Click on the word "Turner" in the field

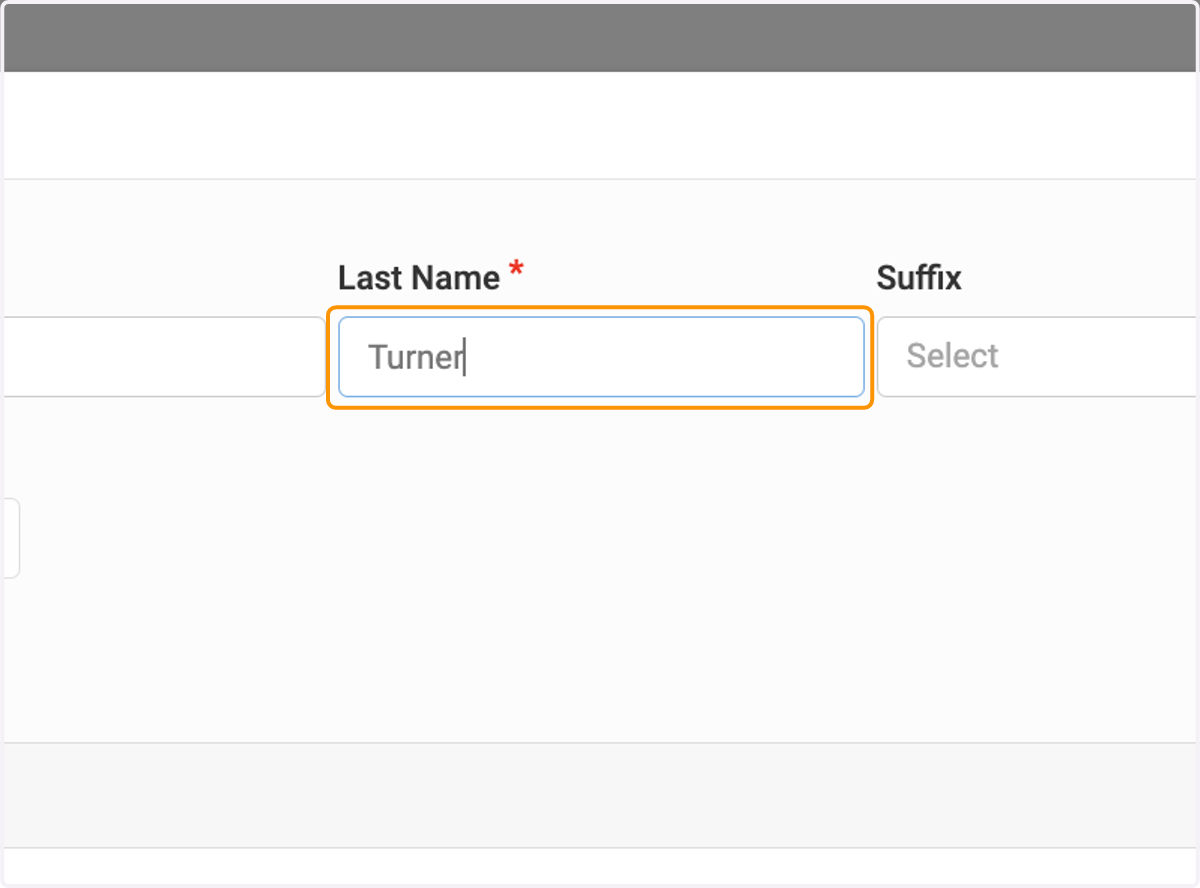[x=415, y=357]
